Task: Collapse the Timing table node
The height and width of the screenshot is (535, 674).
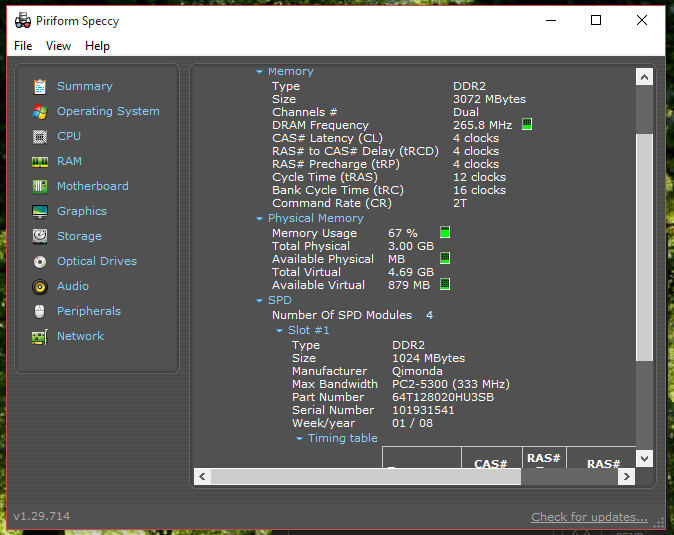Action: click(300, 439)
